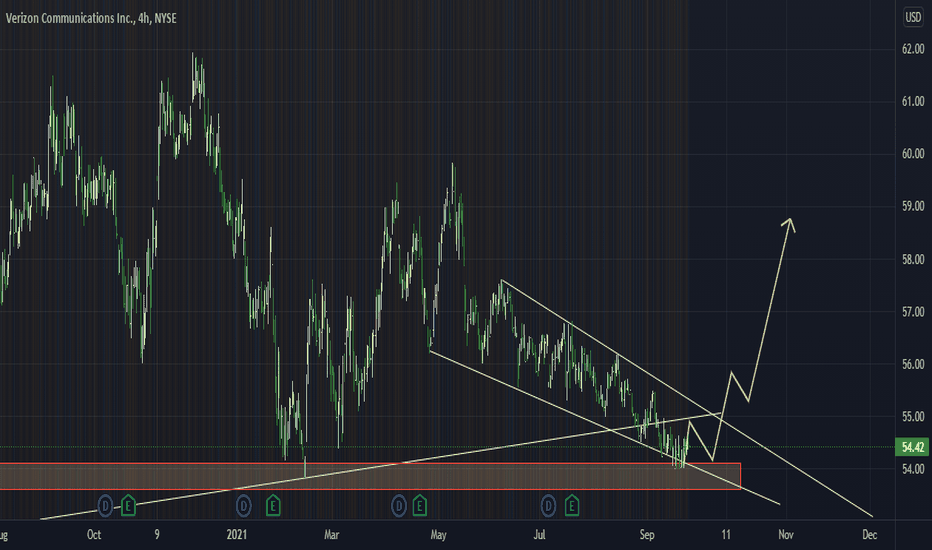Click the 55.00 price axis label

coord(913,417)
